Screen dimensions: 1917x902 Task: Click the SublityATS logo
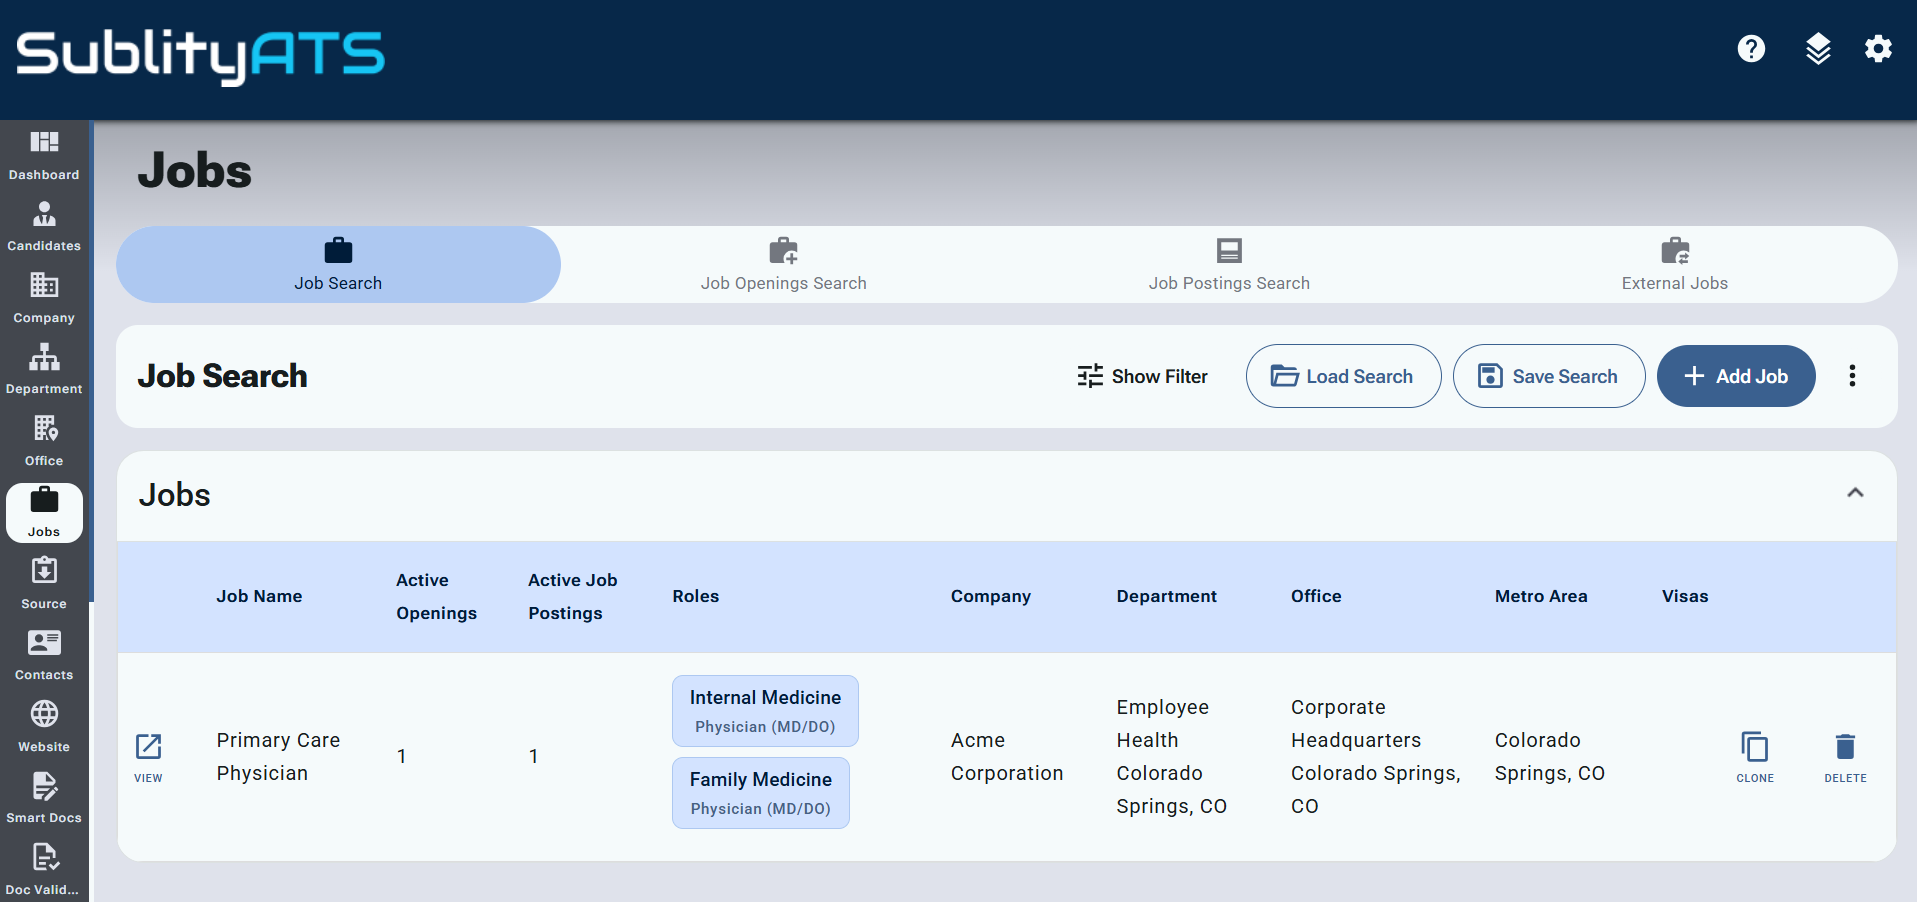tap(200, 55)
